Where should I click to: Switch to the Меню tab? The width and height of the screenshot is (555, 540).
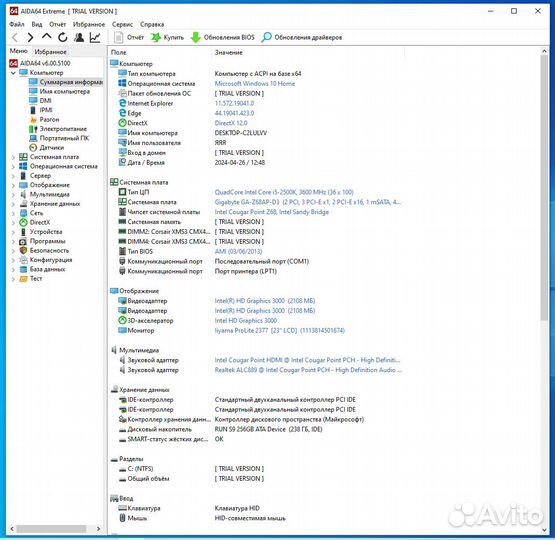pyautogui.click(x=18, y=51)
